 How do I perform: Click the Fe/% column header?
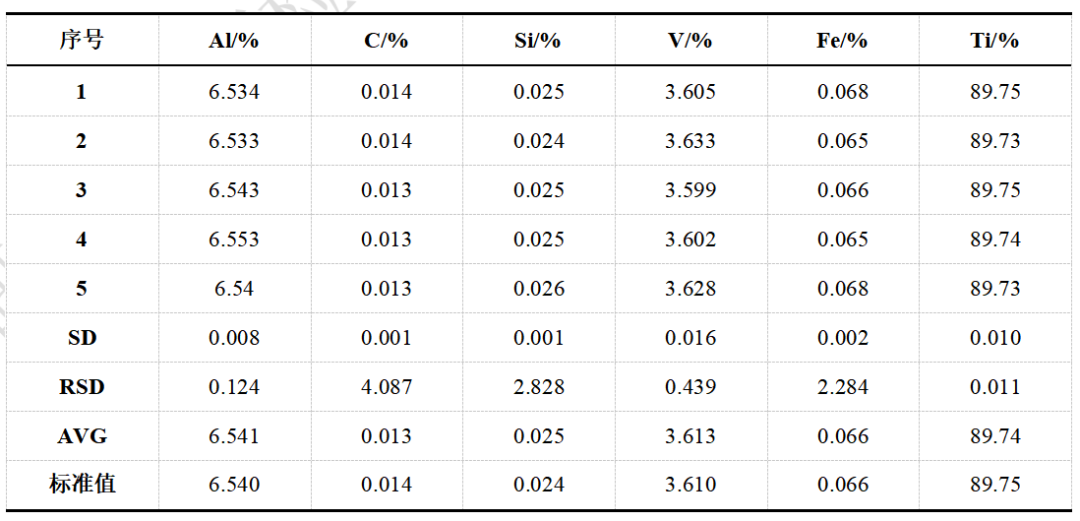[x=842, y=41]
